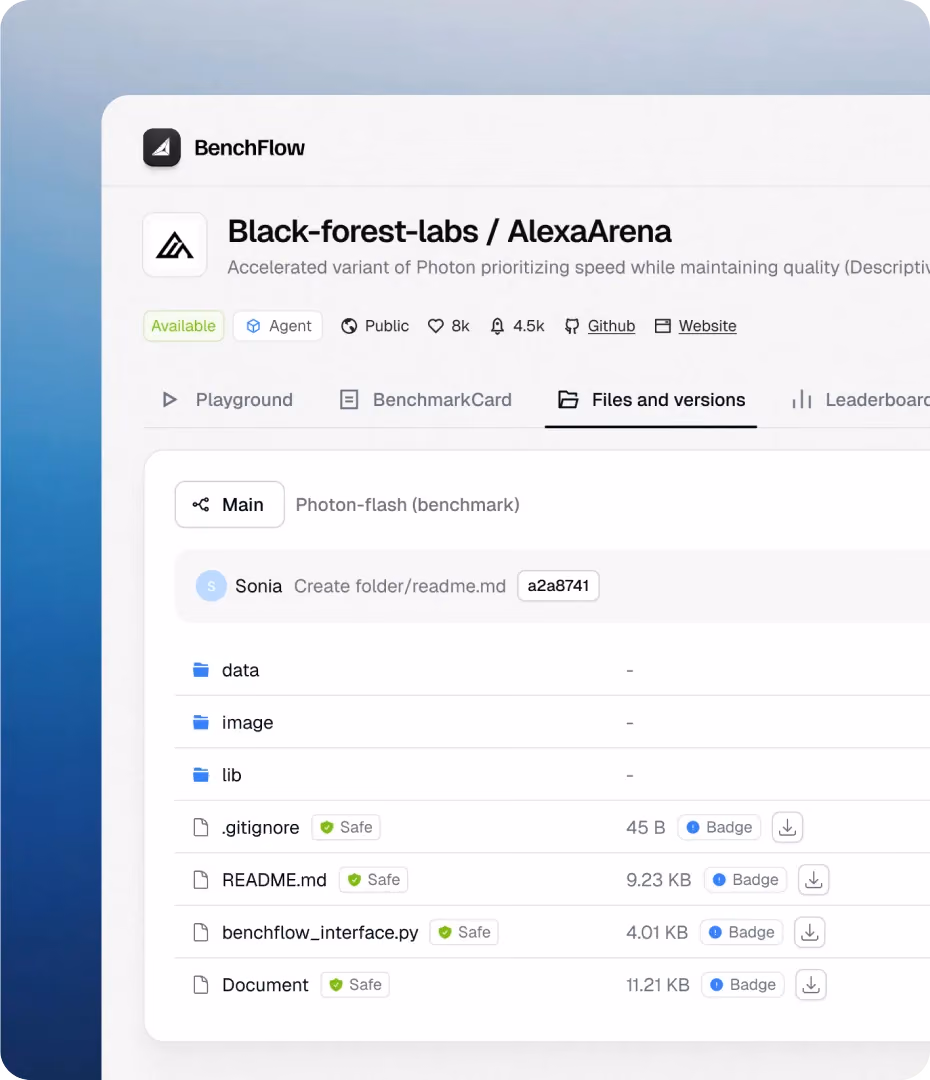Switch to the BenchmarkCard tab
The image size is (930, 1080).
426,399
